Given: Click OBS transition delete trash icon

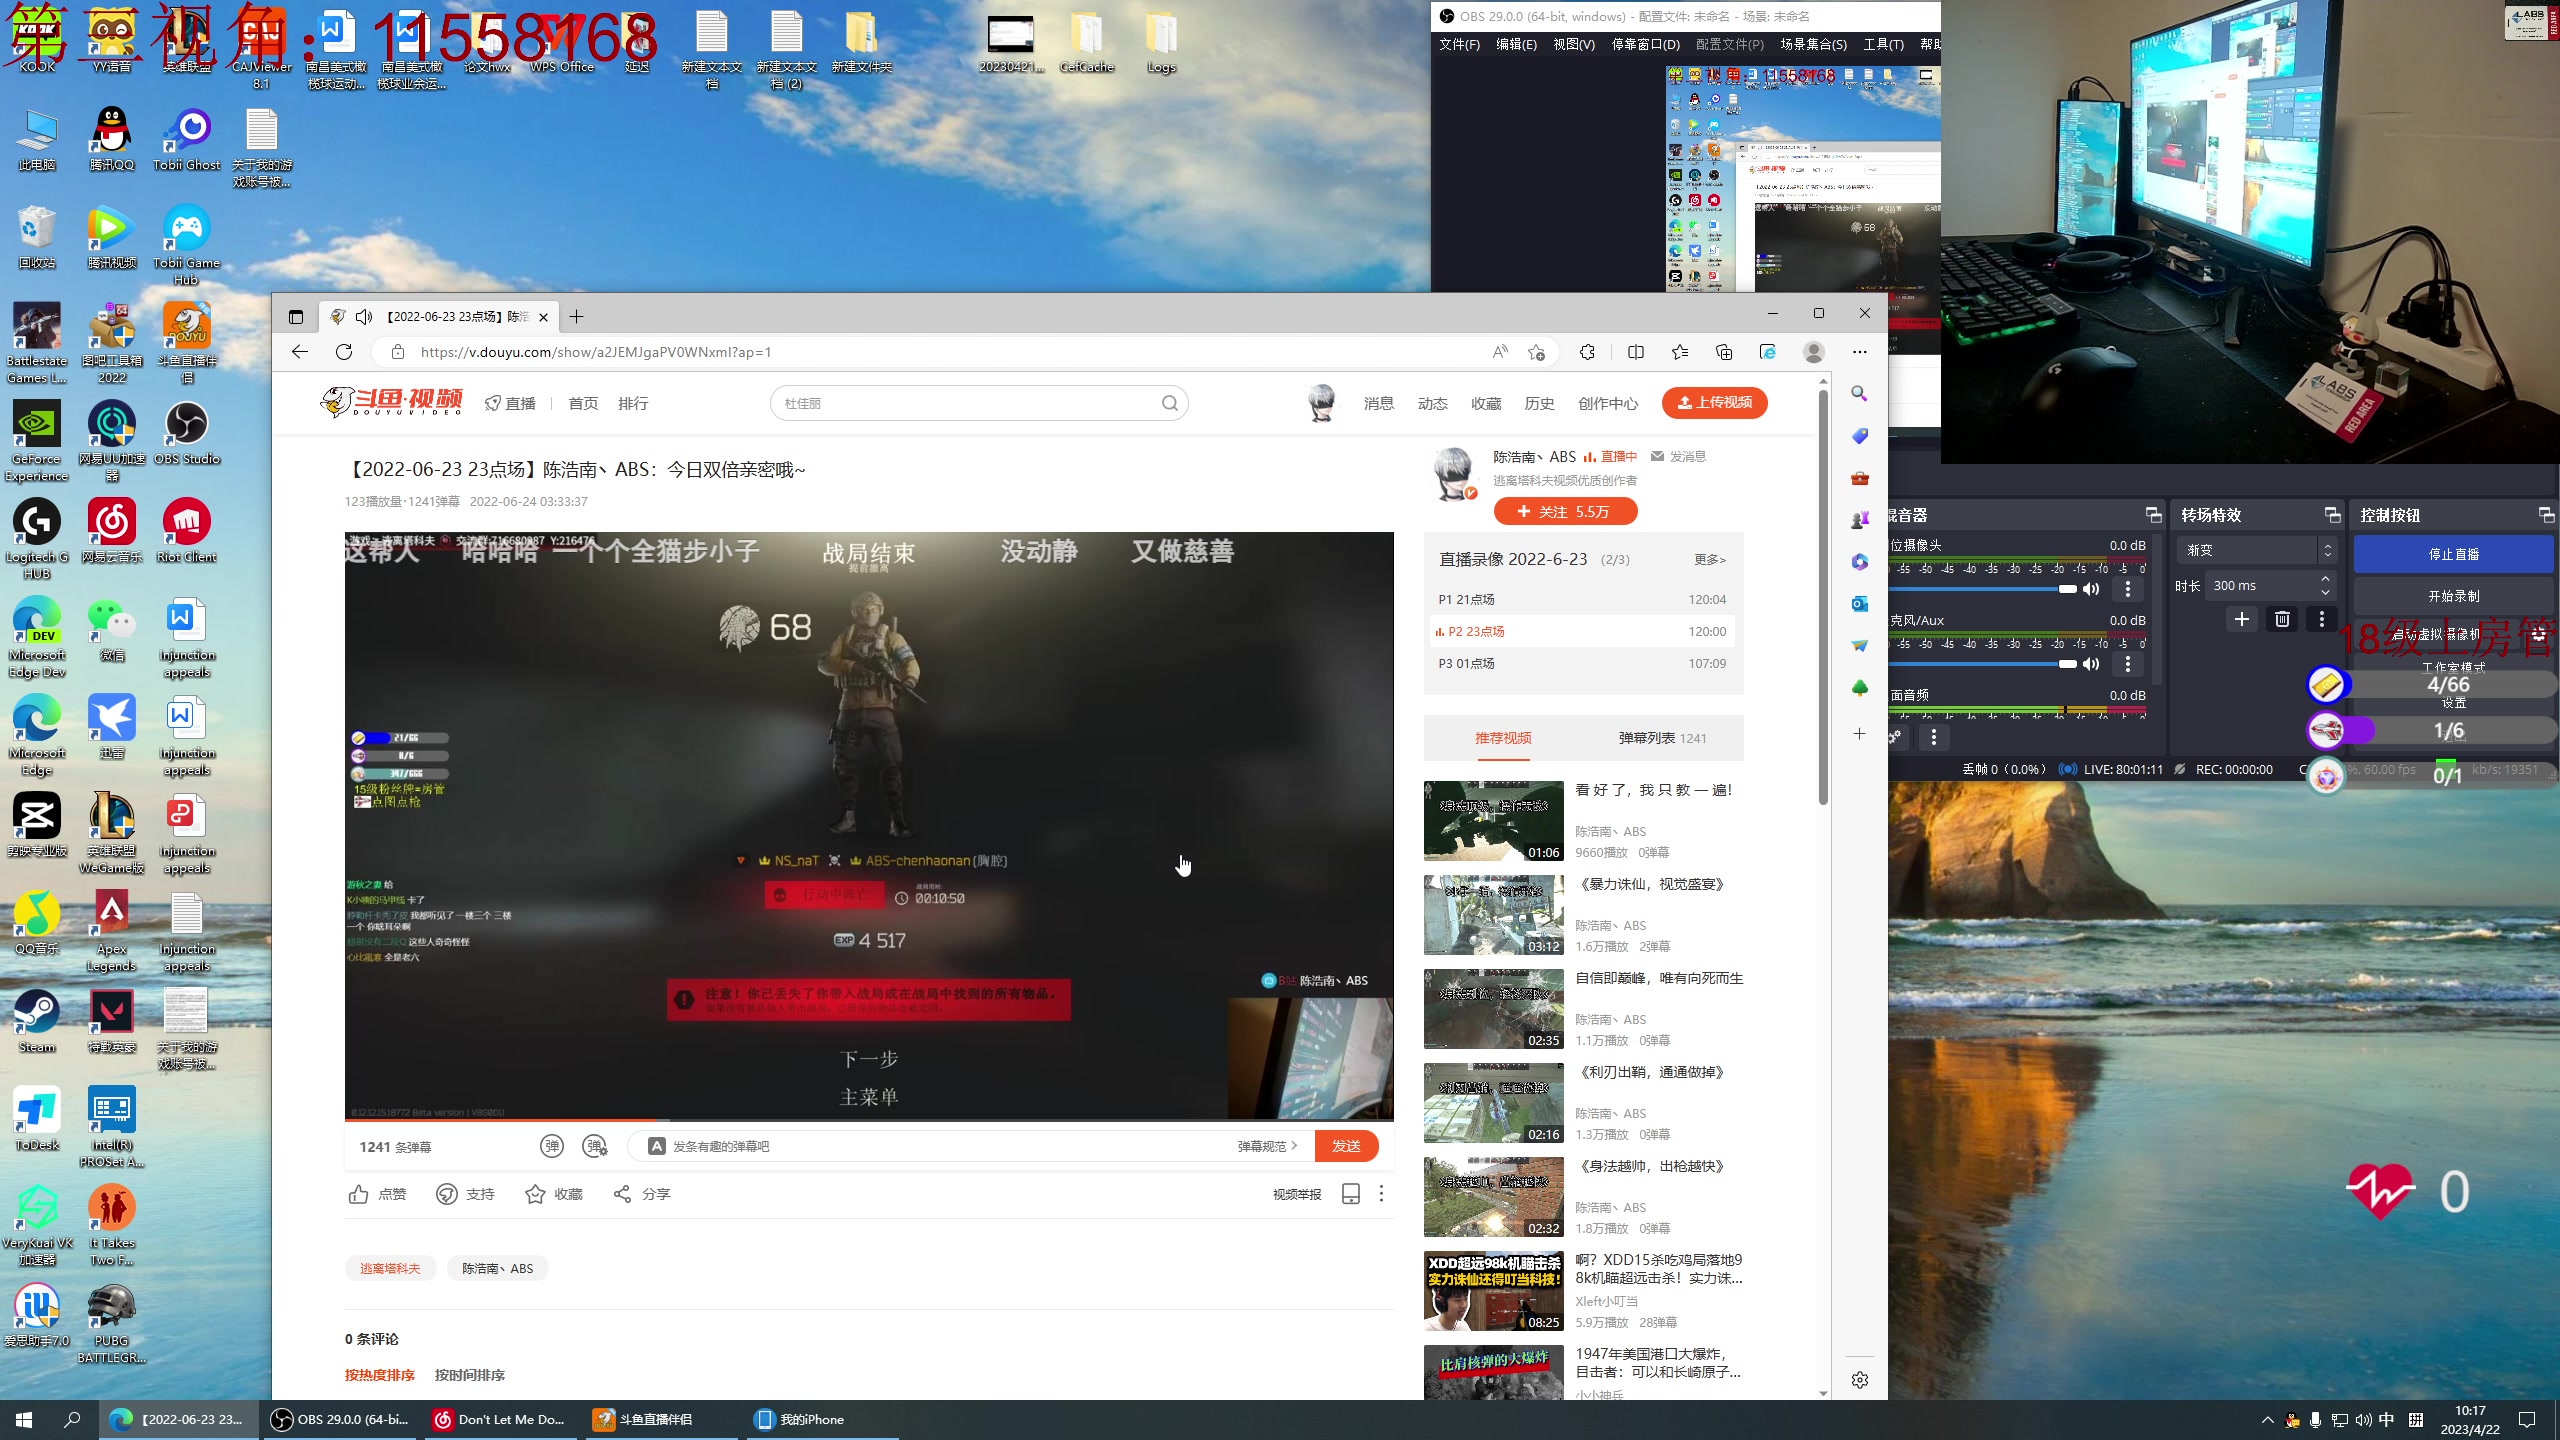Looking at the screenshot, I should coord(2282,619).
